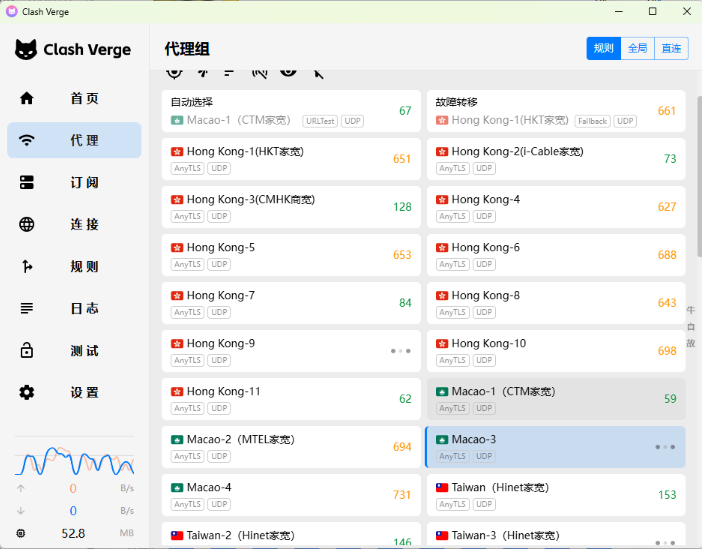Image resolution: width=702 pixels, height=549 pixels.
Task: Switch proxy mode to 全局 (Global)
Action: pos(637,48)
